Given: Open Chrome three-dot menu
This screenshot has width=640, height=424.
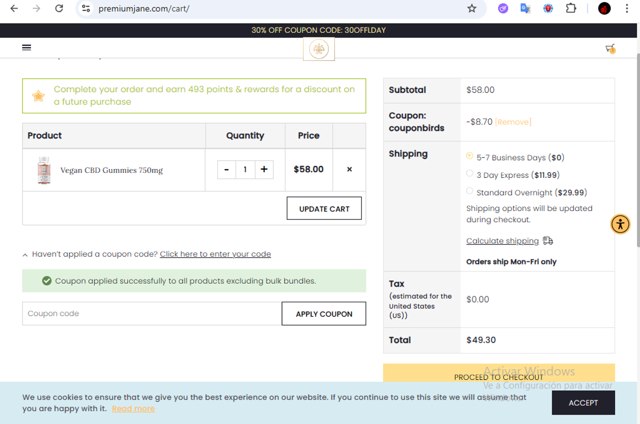Looking at the screenshot, I should tap(627, 8).
